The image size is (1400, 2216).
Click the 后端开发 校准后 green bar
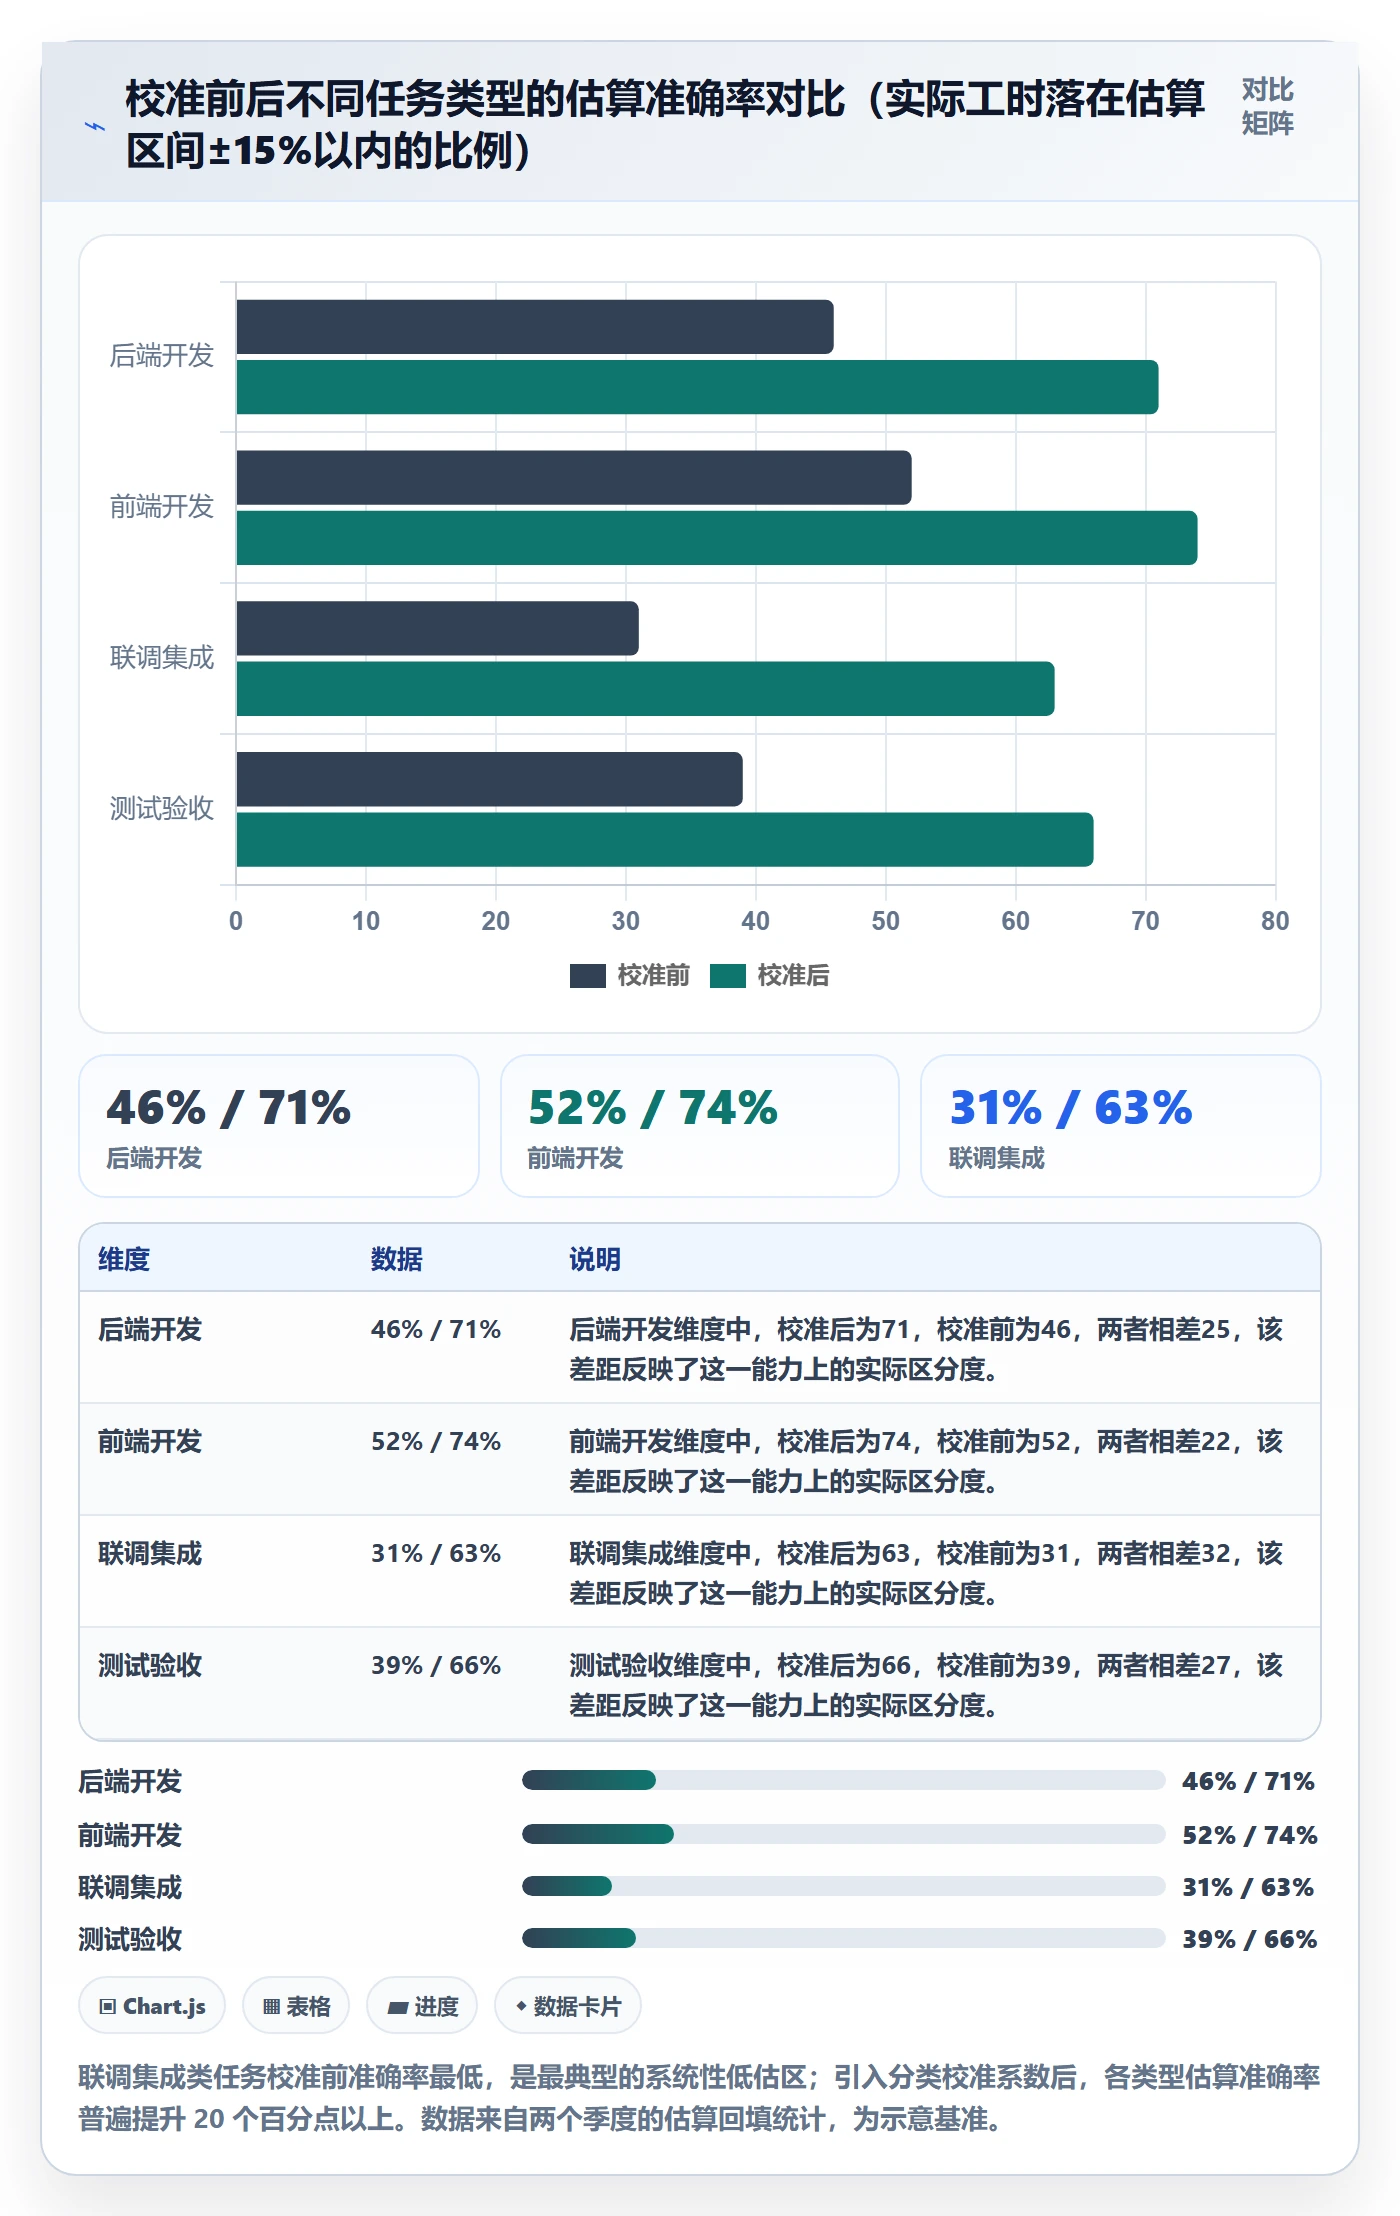[x=697, y=387]
